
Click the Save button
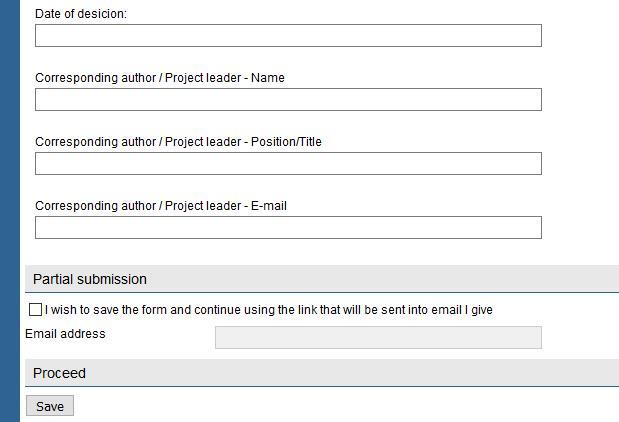(50, 406)
